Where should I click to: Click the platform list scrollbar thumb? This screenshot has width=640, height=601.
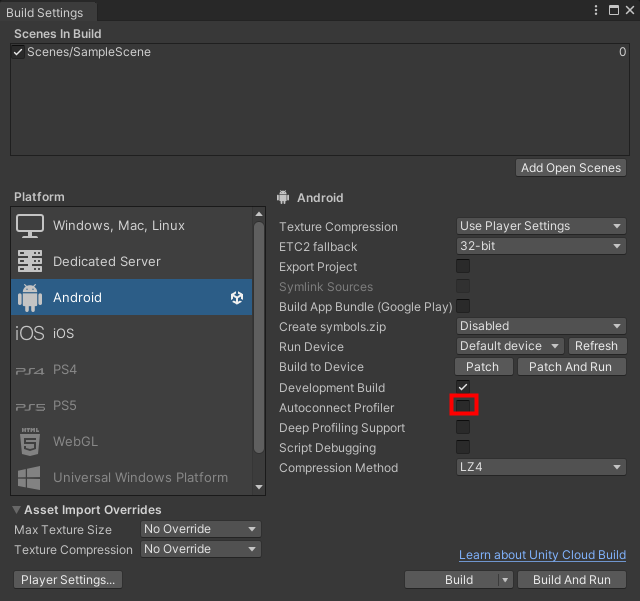pos(259,337)
